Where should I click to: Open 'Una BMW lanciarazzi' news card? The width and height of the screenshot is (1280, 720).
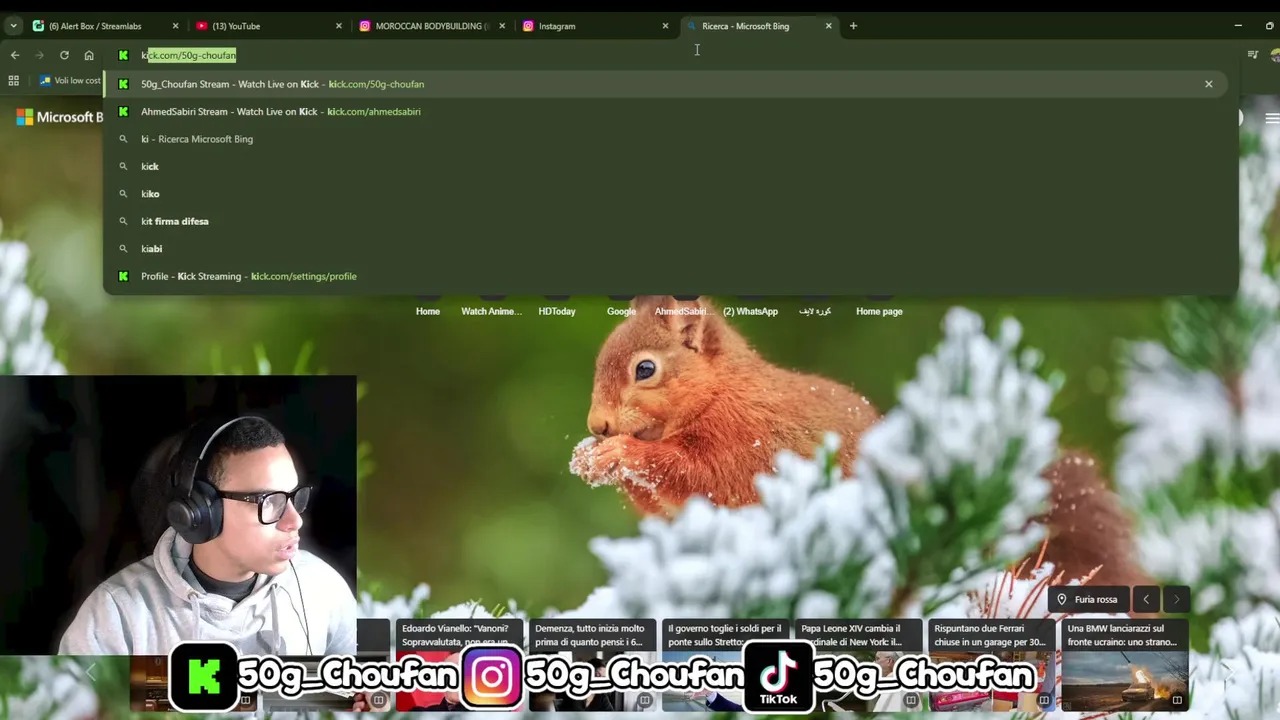tap(1124, 665)
